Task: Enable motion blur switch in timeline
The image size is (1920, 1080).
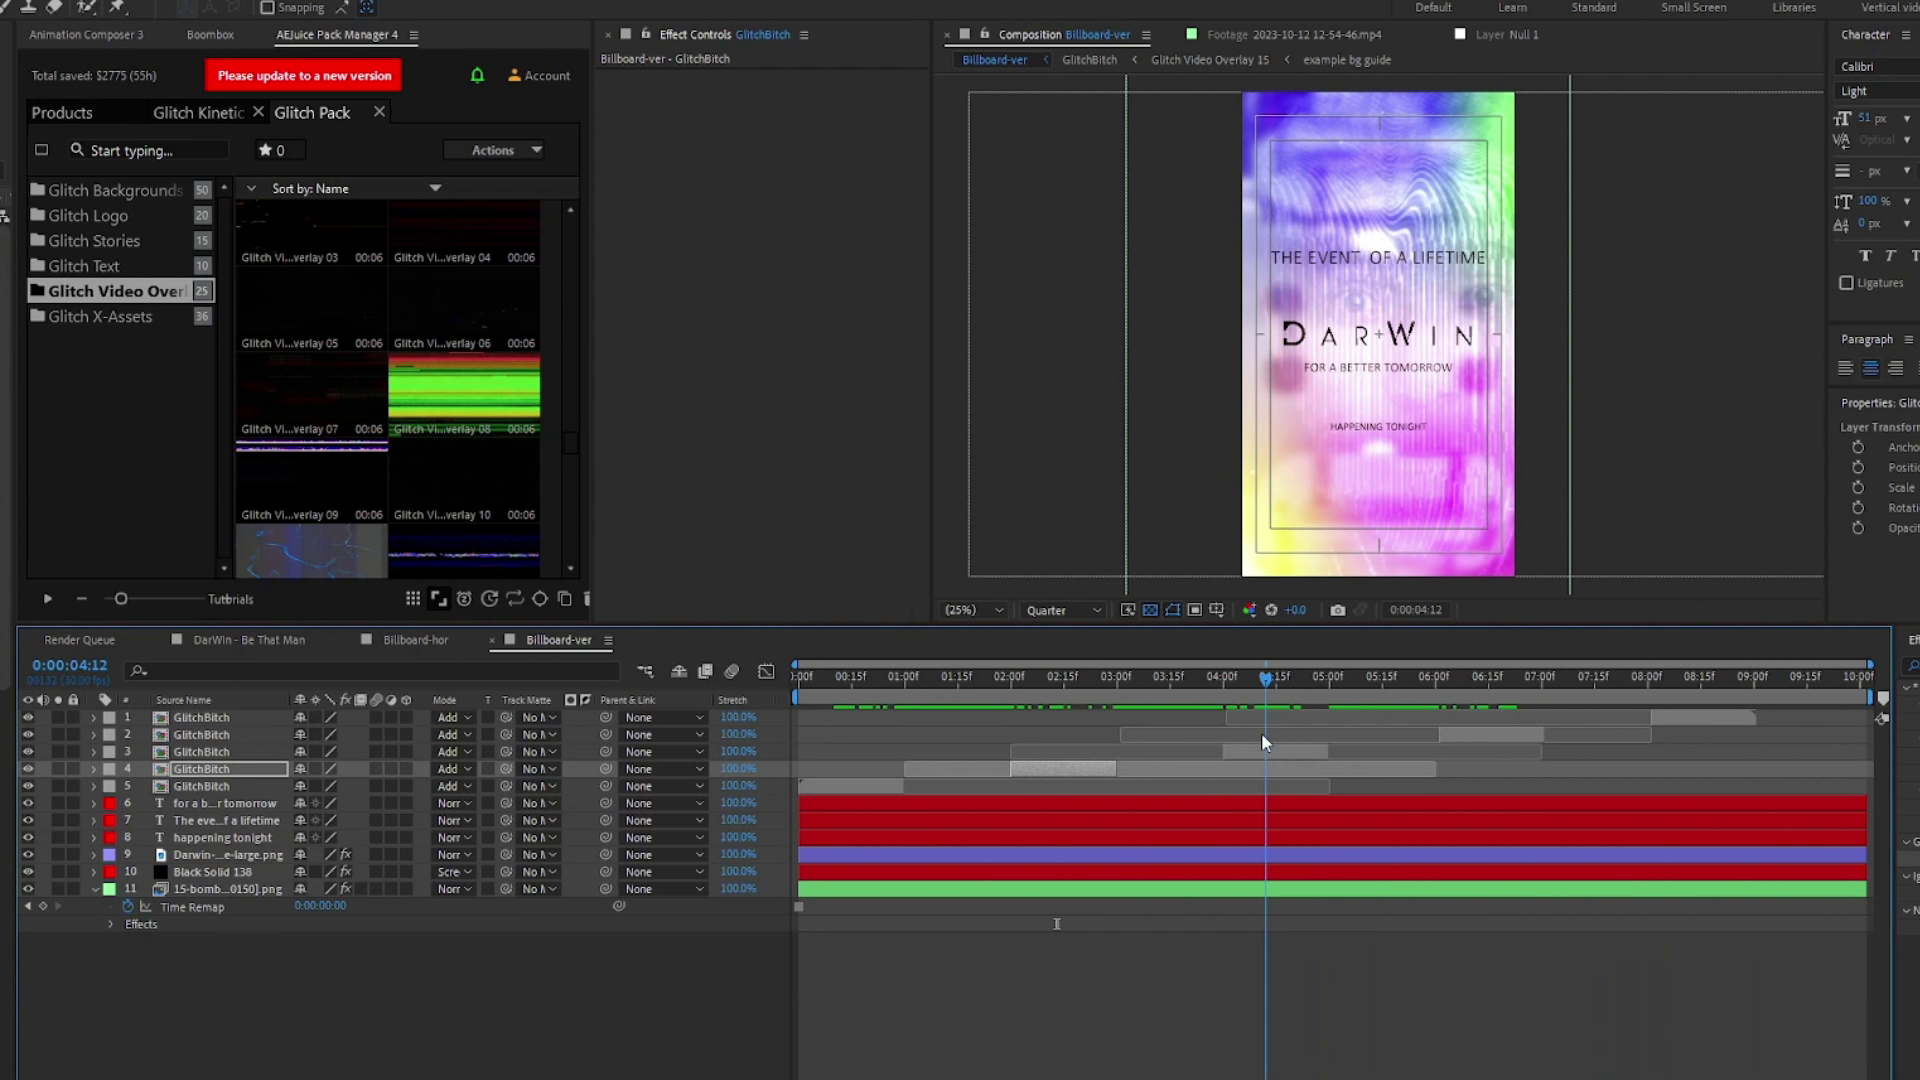Action: click(731, 671)
